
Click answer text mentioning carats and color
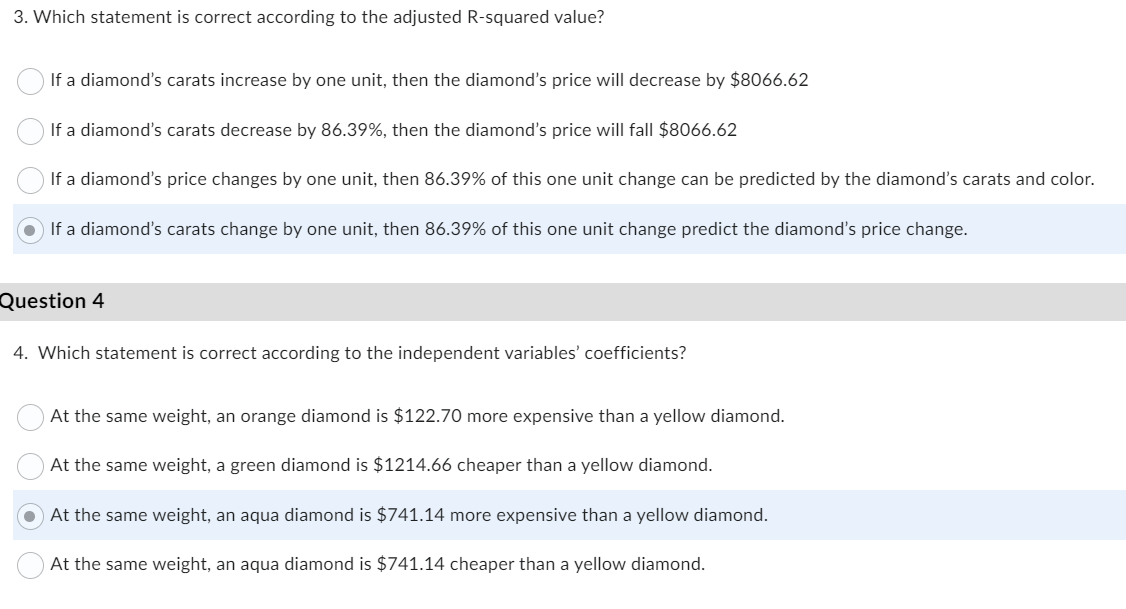click(x=572, y=179)
